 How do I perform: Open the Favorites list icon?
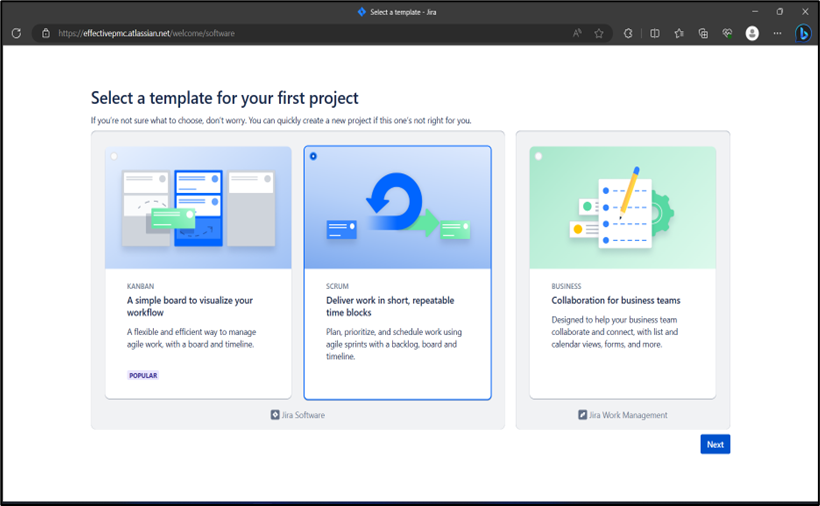tap(679, 33)
